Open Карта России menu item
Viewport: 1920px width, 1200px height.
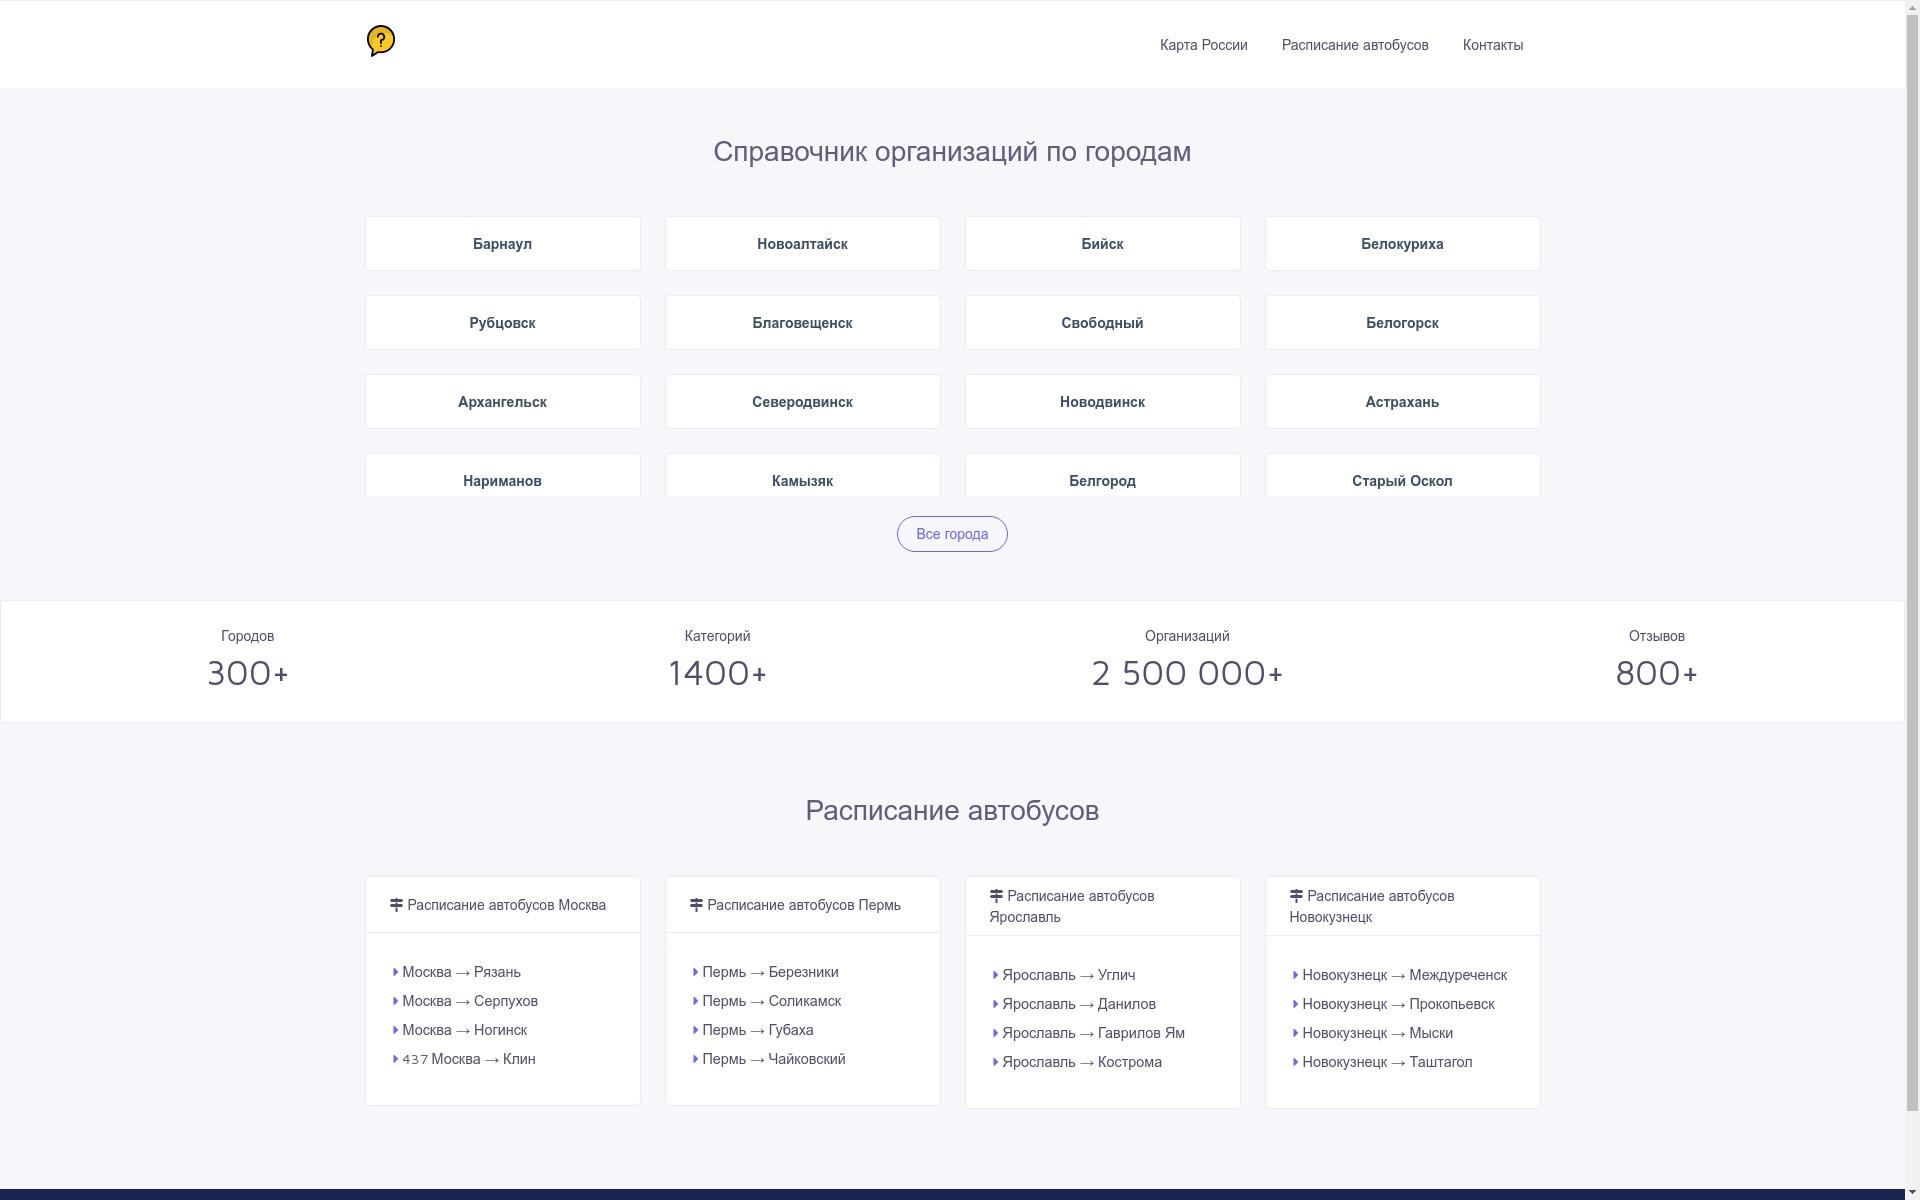click(1203, 45)
